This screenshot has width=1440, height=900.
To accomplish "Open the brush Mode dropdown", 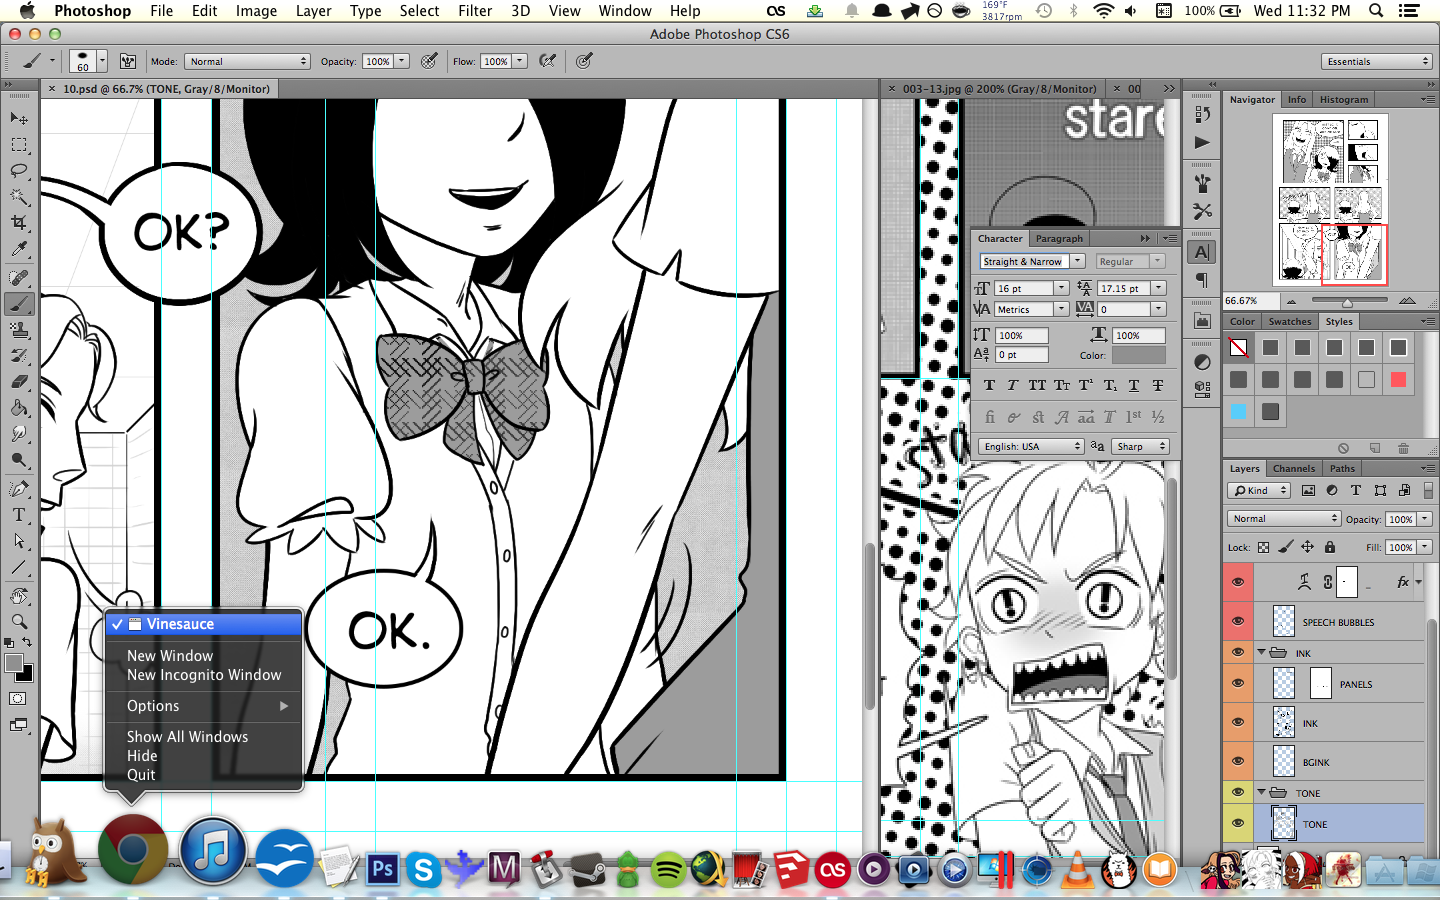I will (x=247, y=61).
